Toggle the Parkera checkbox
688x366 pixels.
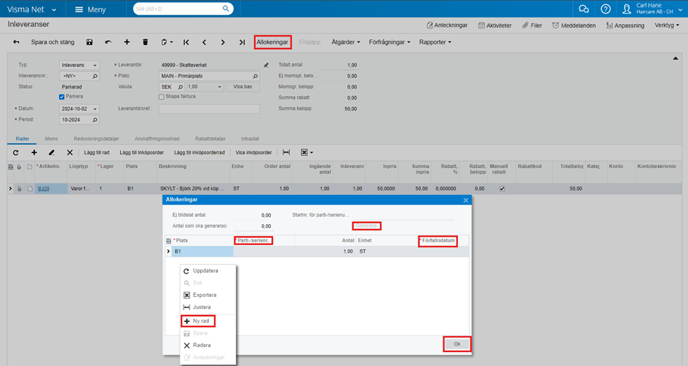point(62,97)
